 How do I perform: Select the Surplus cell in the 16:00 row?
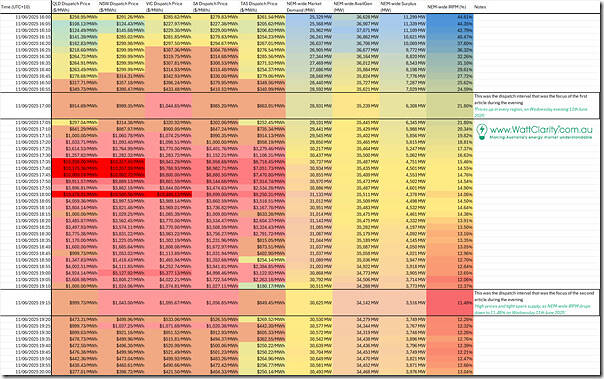[403, 17]
